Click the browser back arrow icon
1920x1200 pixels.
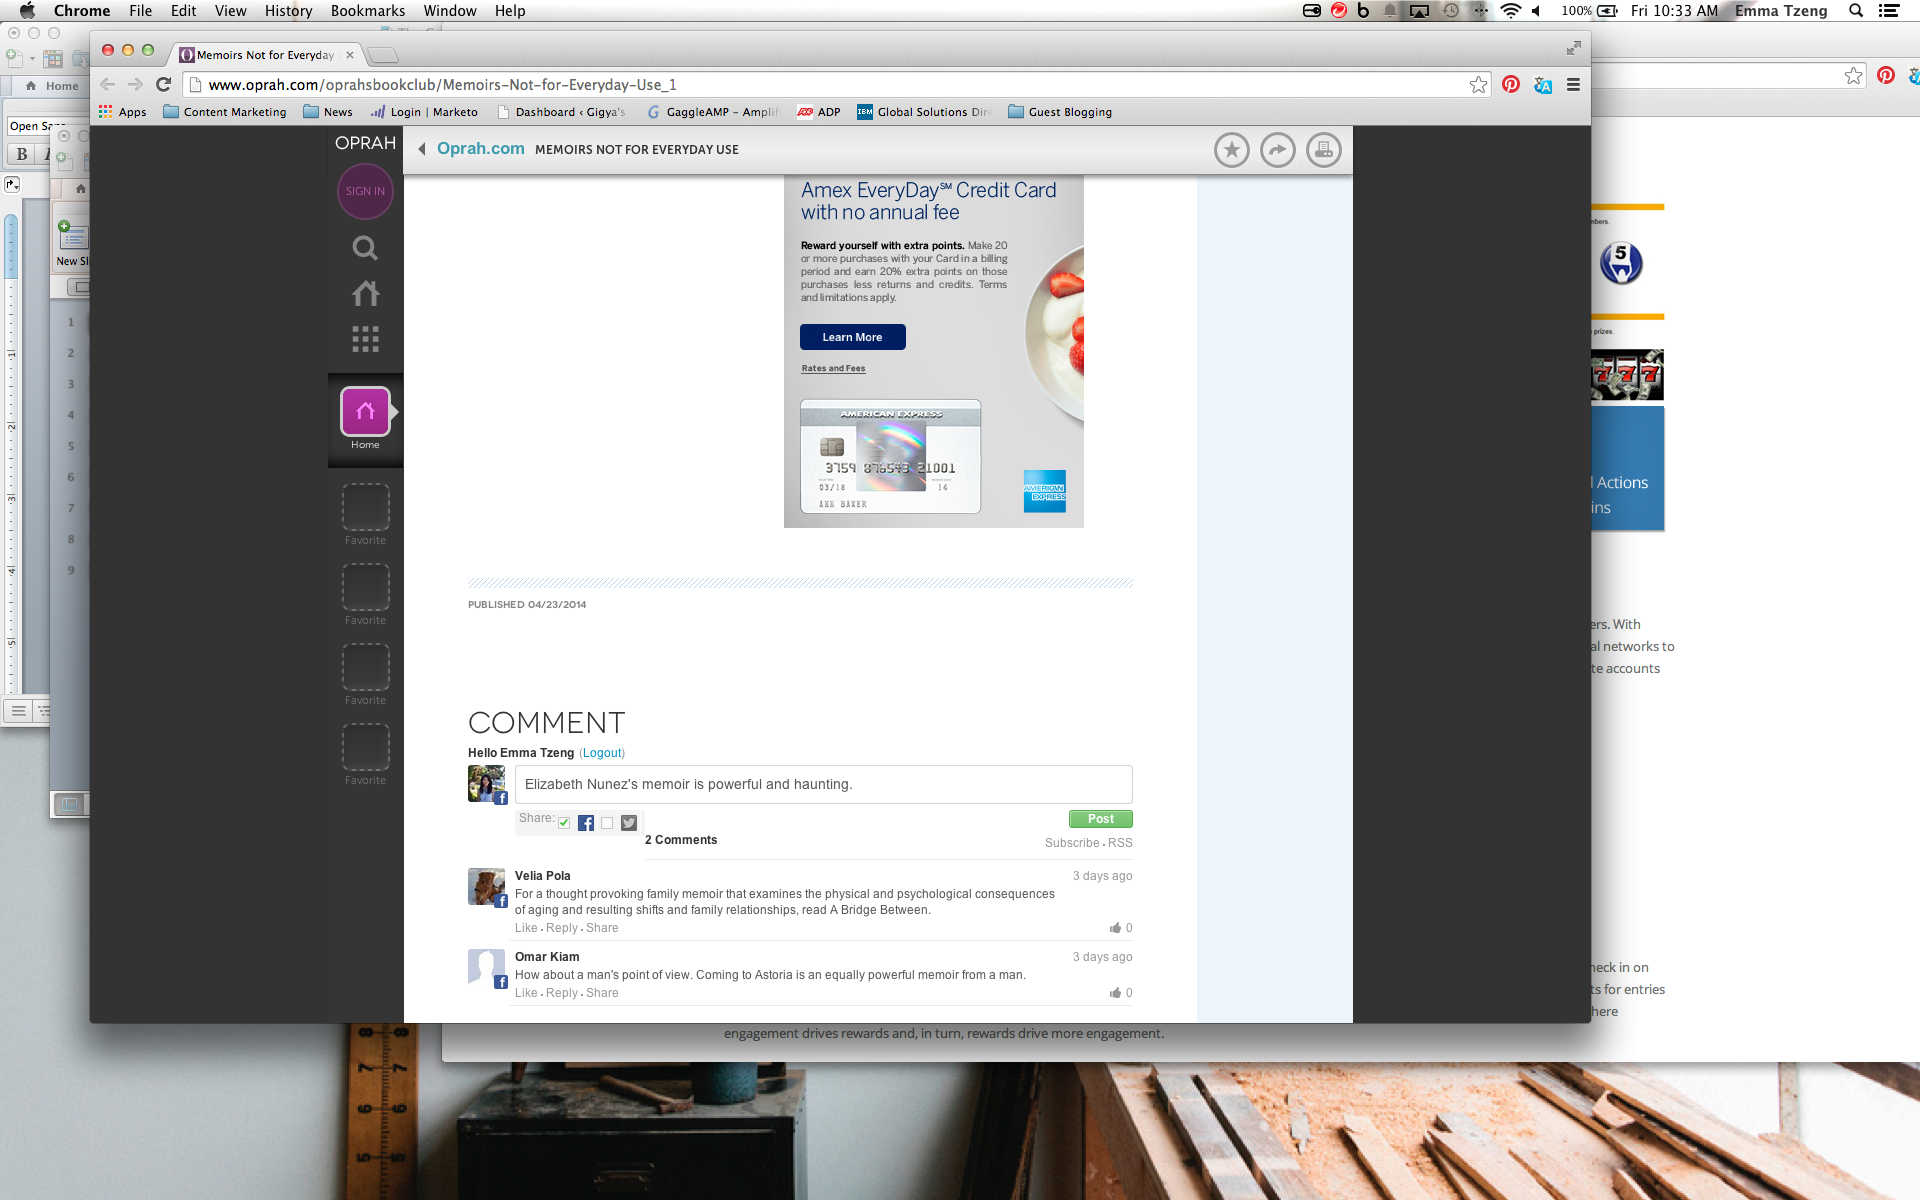pyautogui.click(x=109, y=84)
